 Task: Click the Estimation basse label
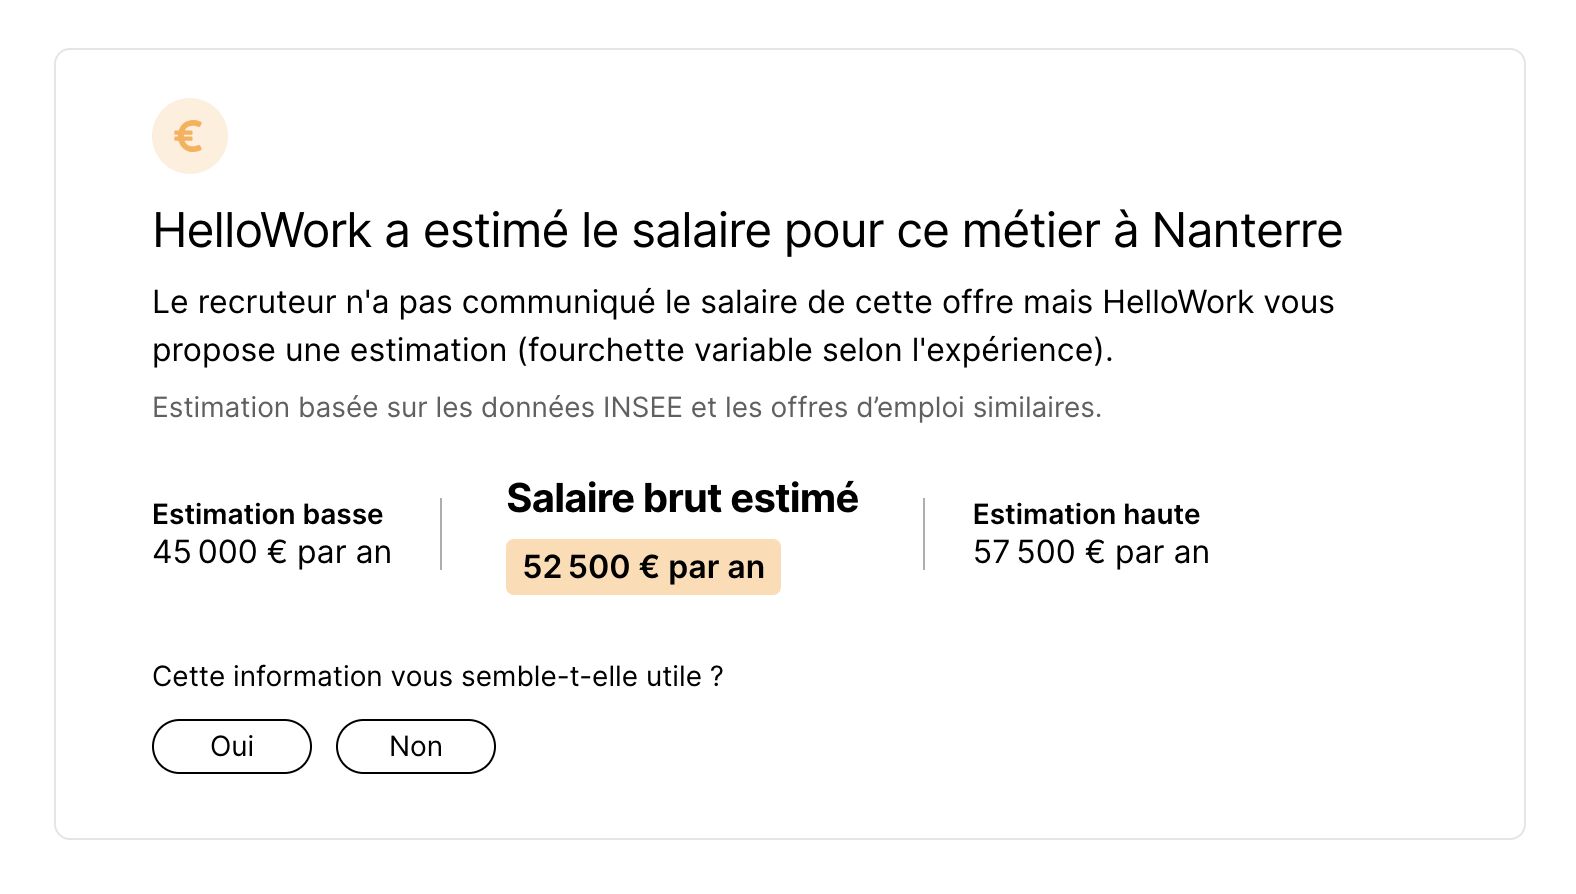[x=267, y=514]
